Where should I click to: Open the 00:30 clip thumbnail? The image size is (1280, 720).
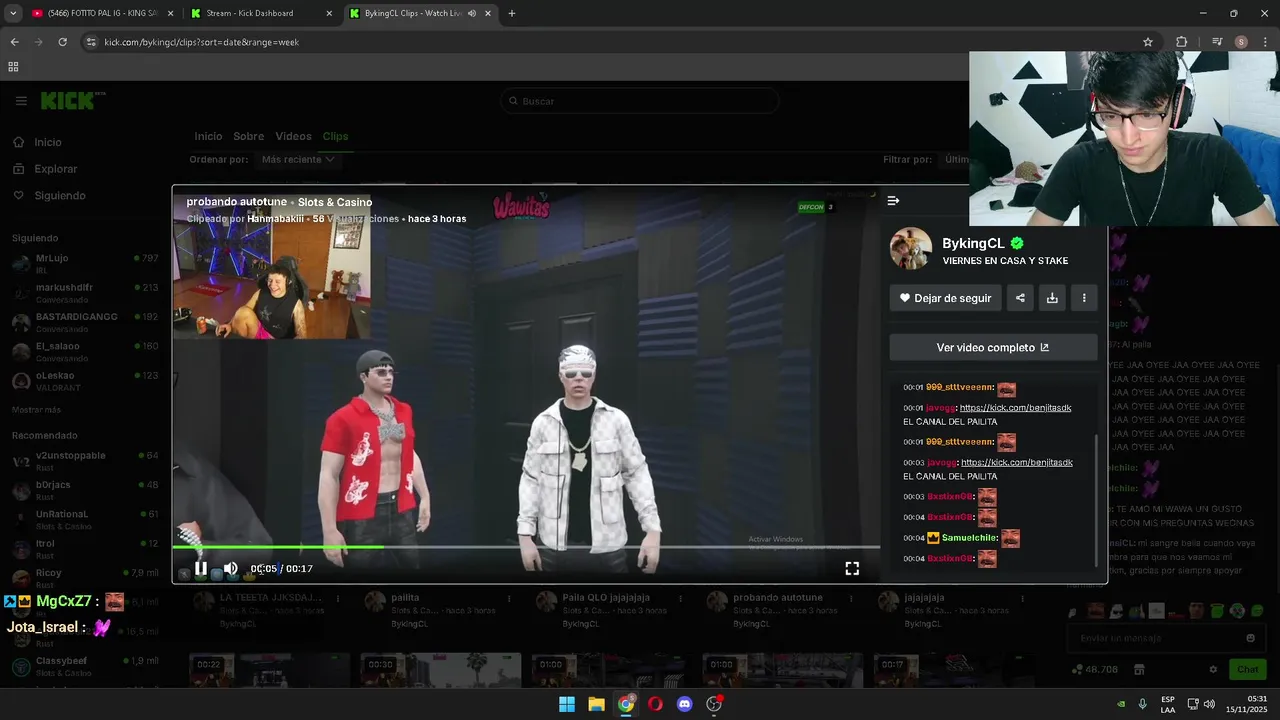(x=440, y=671)
